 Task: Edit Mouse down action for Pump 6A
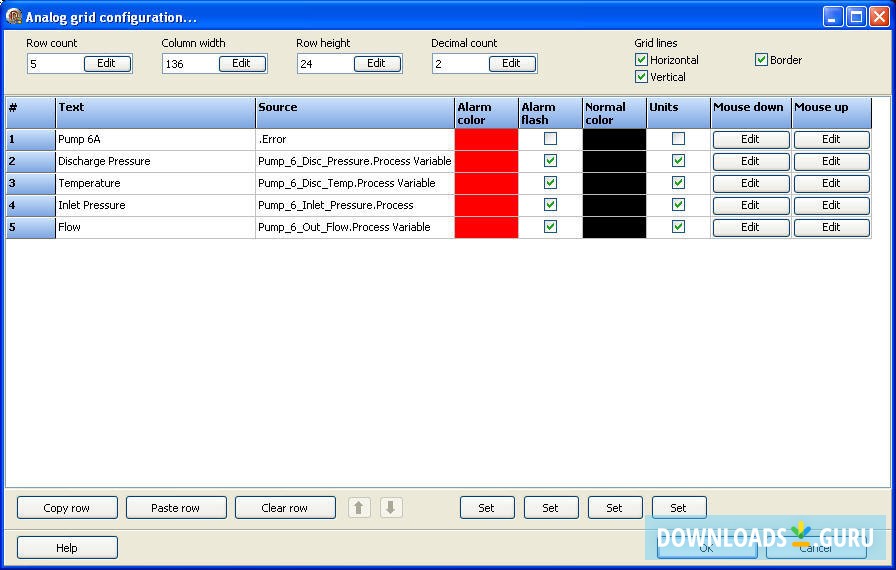click(751, 139)
